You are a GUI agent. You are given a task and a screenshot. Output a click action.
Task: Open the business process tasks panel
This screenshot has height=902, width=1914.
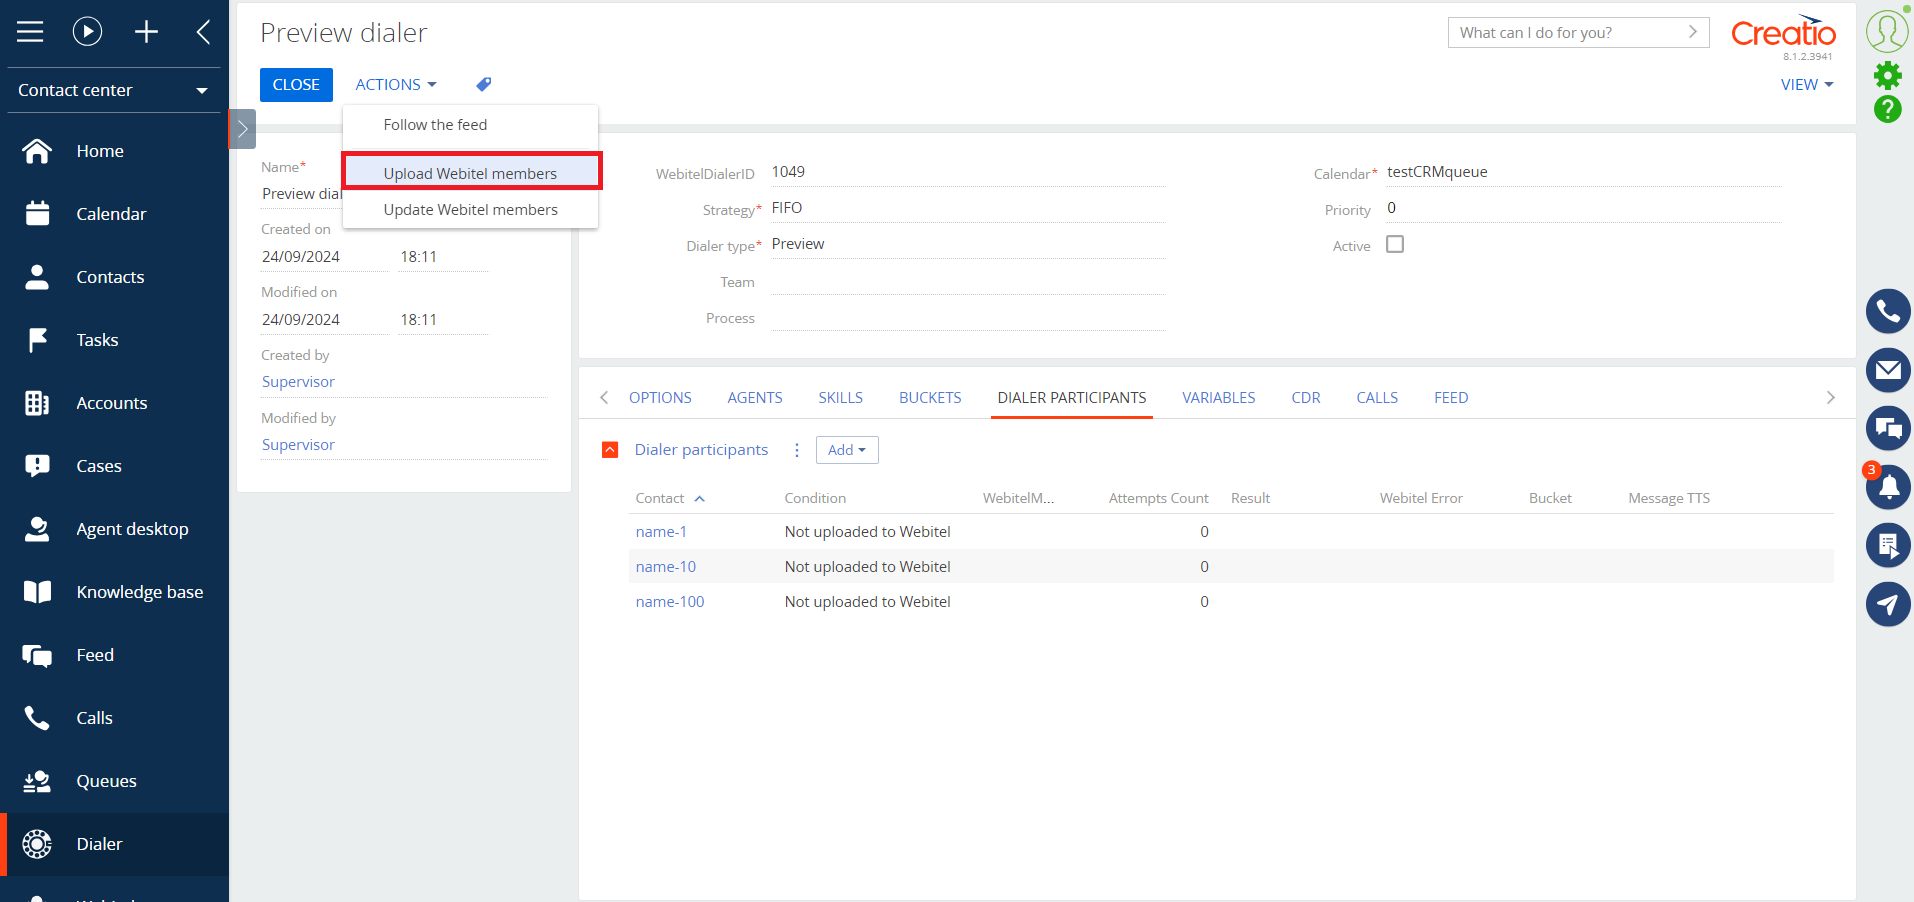[1888, 545]
